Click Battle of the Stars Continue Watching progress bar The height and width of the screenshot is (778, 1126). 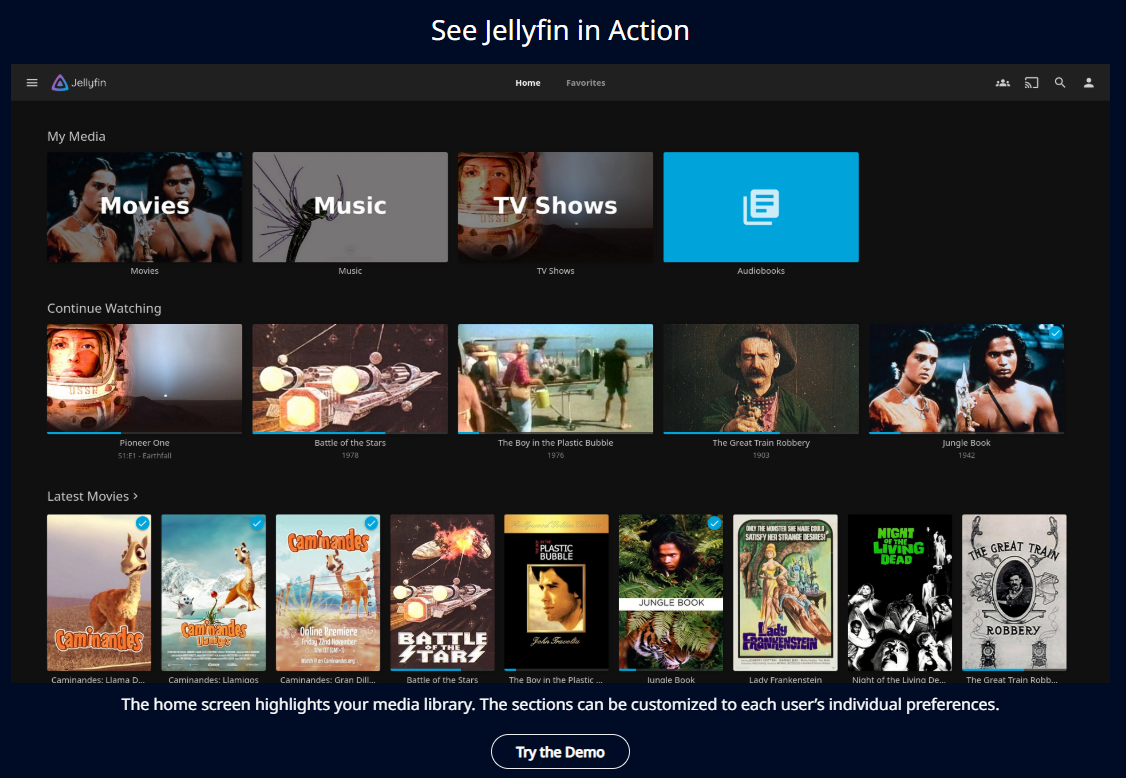350,432
